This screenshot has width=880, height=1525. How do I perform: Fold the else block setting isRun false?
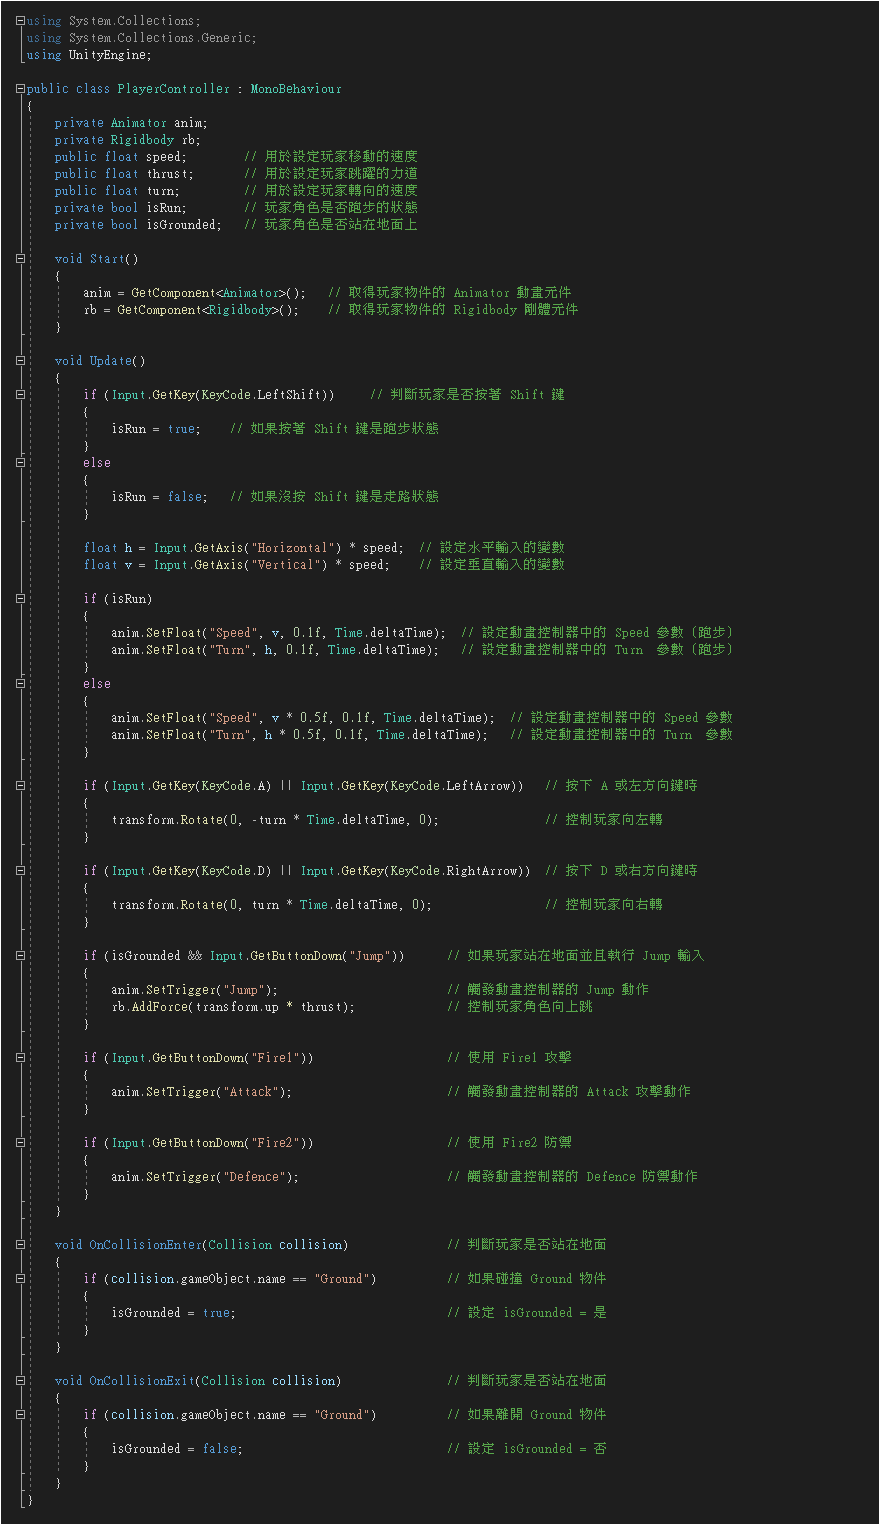(x=20, y=463)
